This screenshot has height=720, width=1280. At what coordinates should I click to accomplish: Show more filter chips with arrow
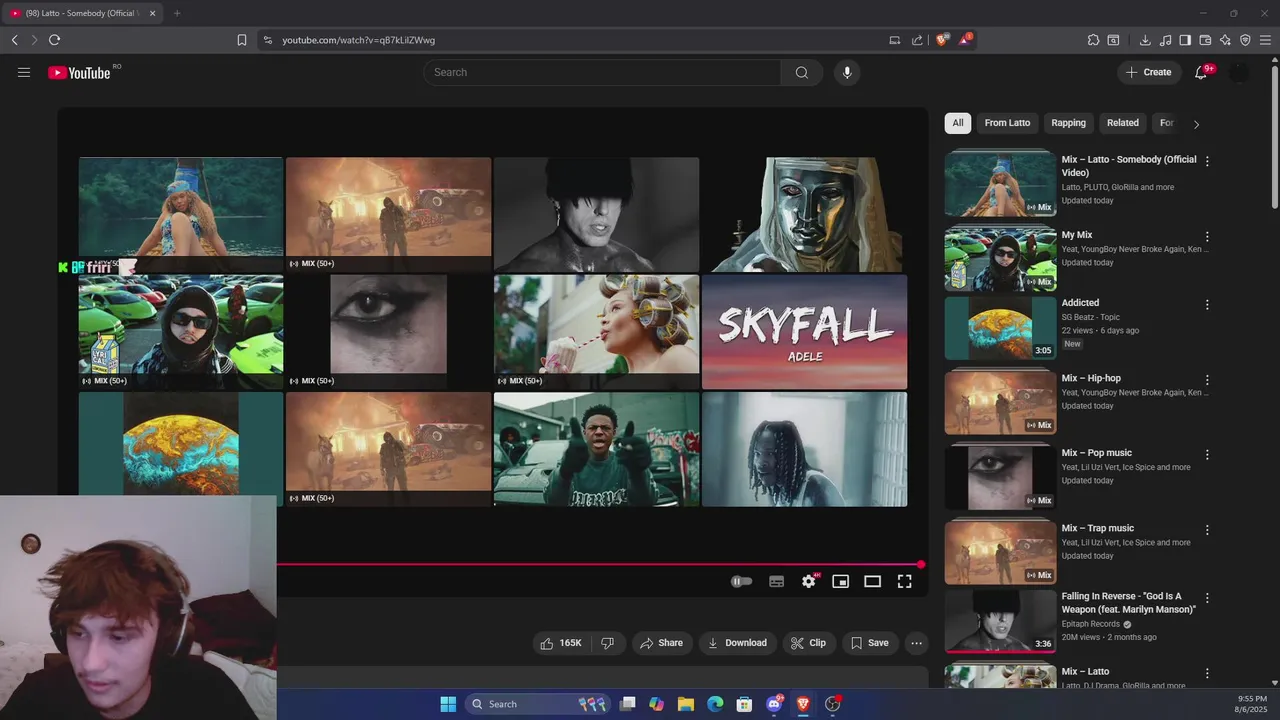click(x=1196, y=124)
